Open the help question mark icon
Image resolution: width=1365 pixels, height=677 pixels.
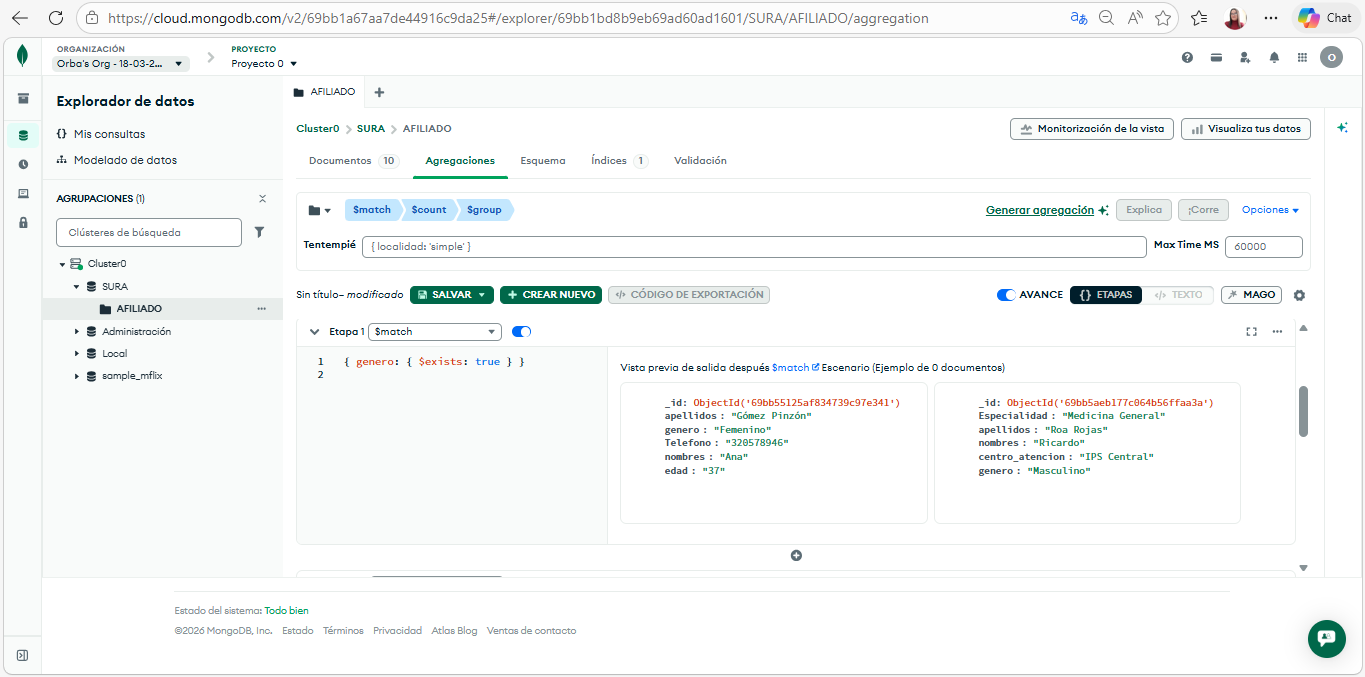click(1187, 58)
